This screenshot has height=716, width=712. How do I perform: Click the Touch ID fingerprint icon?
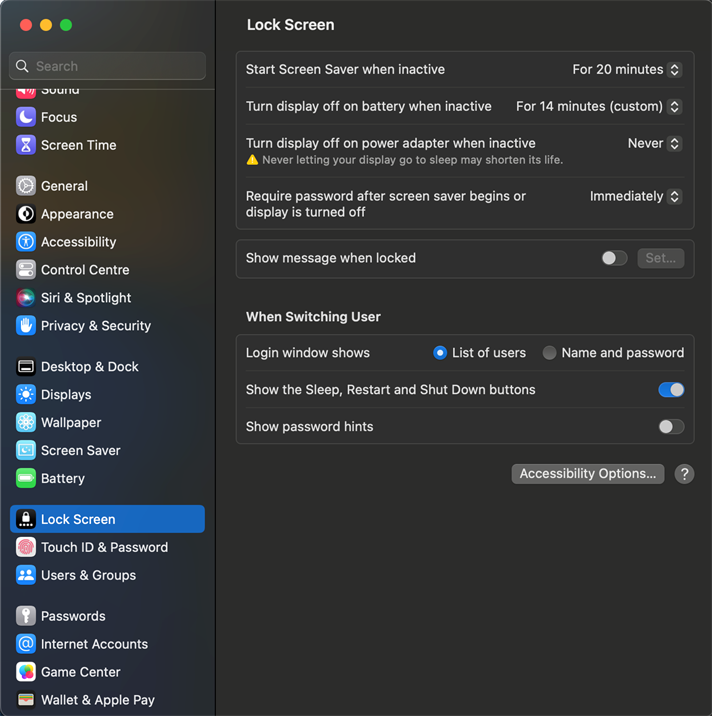[26, 547]
